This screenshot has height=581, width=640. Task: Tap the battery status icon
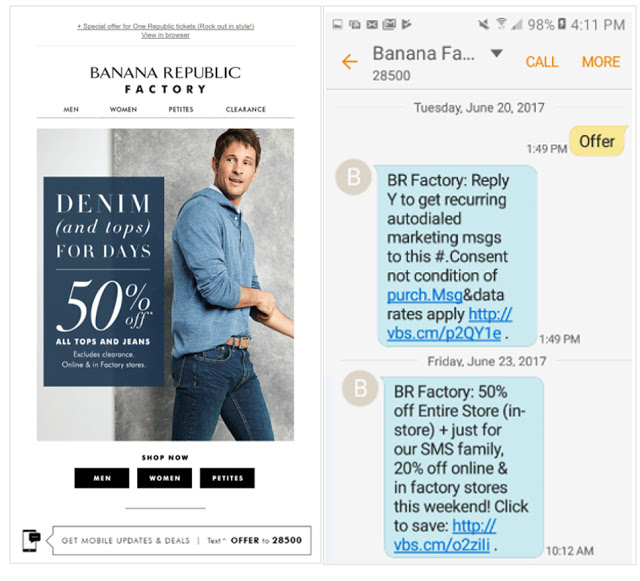click(x=562, y=24)
